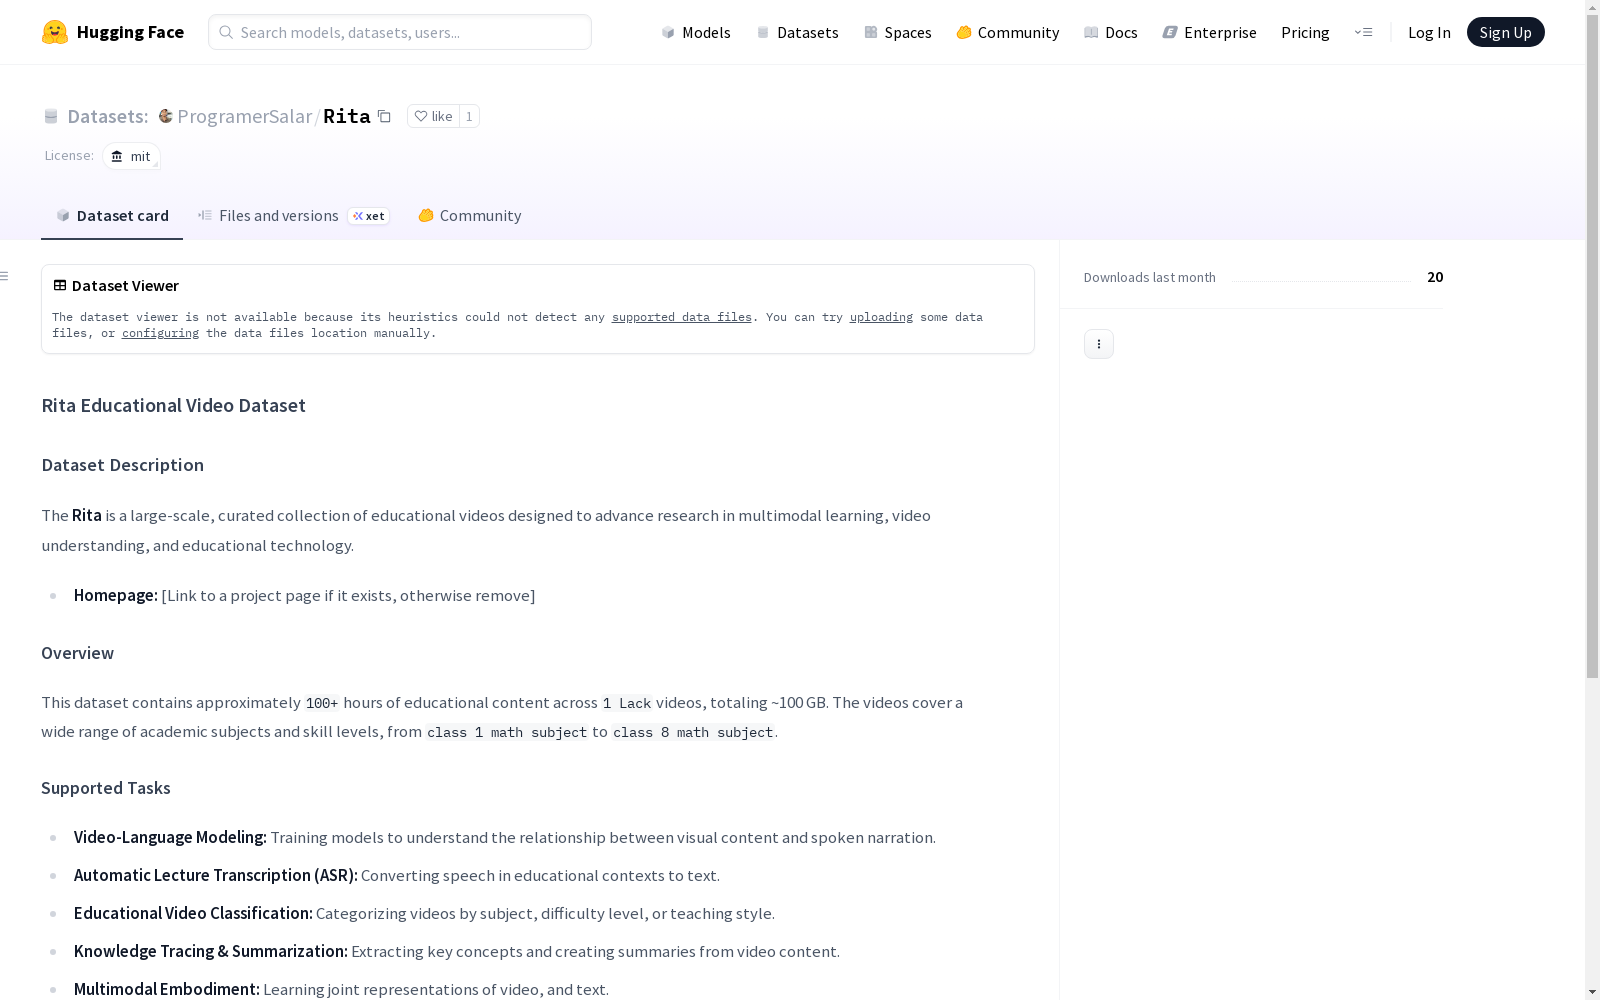Click the downloads count 20
Image resolution: width=1600 pixels, height=1000 pixels.
click(x=1435, y=277)
